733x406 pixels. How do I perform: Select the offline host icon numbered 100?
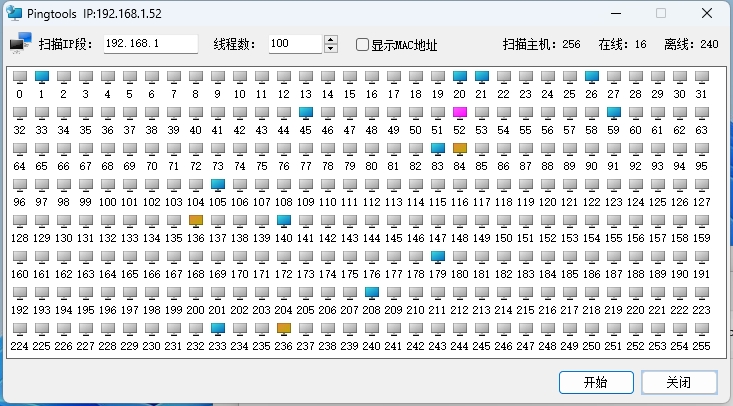pos(108,185)
